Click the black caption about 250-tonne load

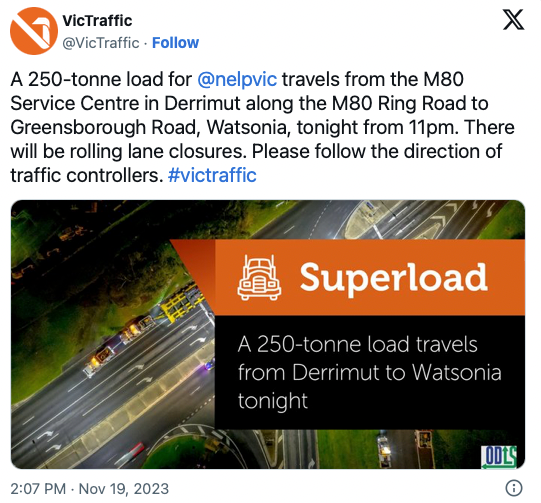[x=370, y=373]
